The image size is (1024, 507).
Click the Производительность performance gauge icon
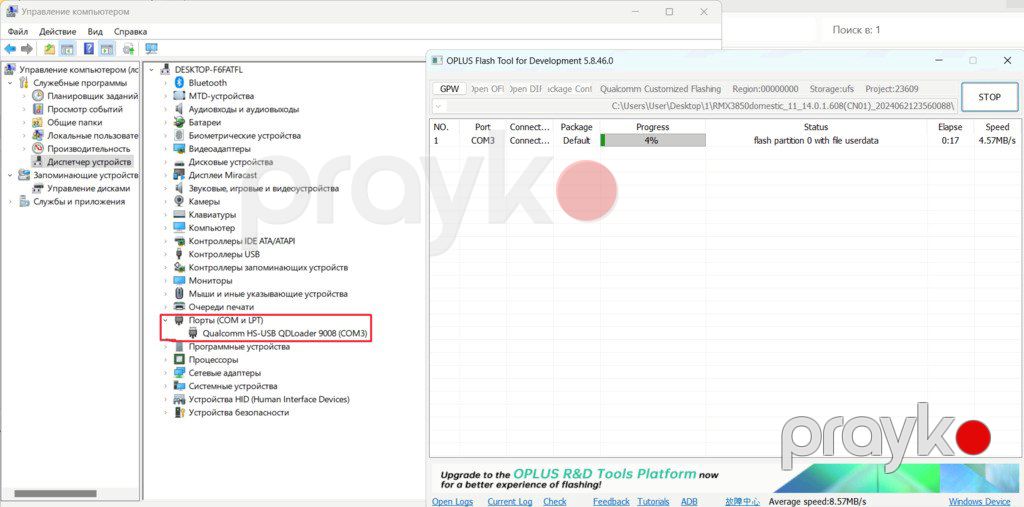pyautogui.click(x=38, y=149)
